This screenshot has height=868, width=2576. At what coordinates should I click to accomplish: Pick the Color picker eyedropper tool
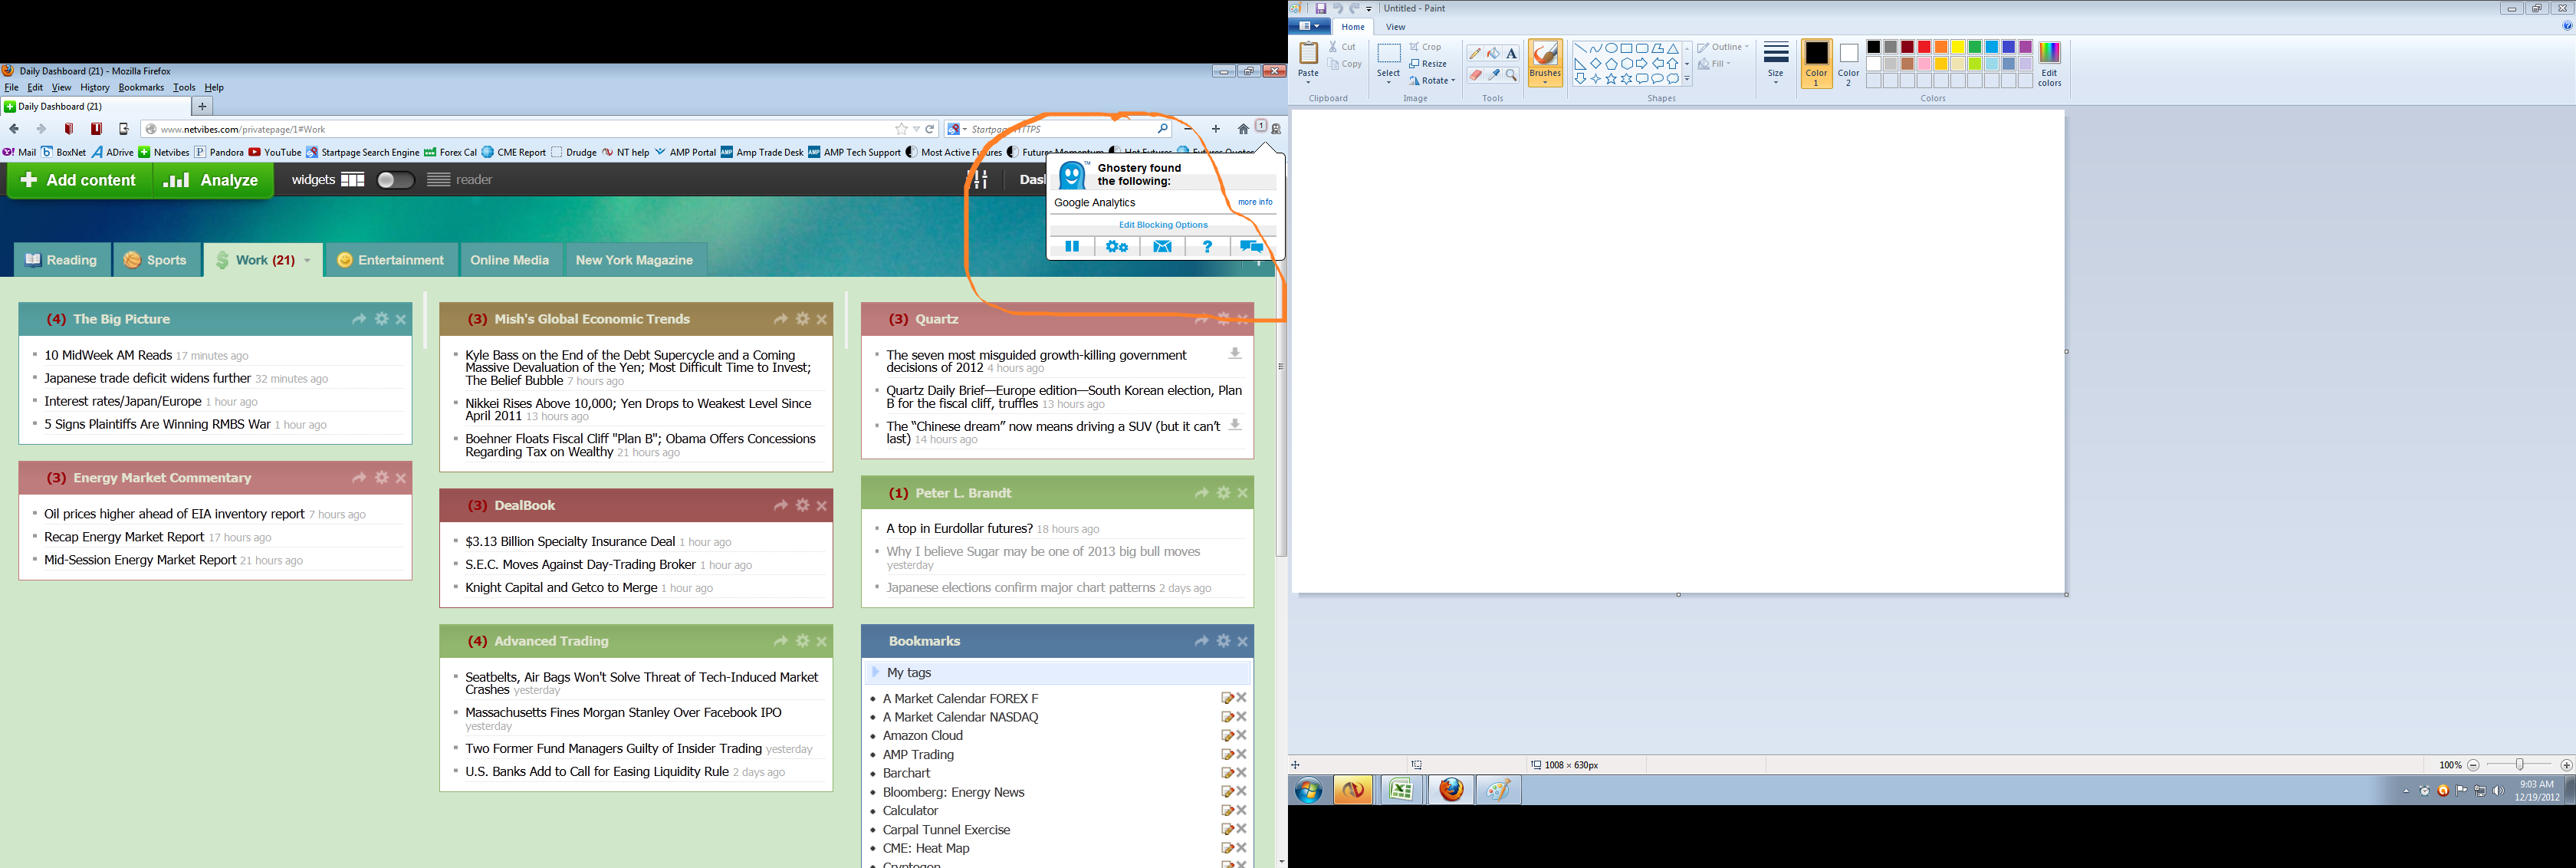[x=1493, y=75]
